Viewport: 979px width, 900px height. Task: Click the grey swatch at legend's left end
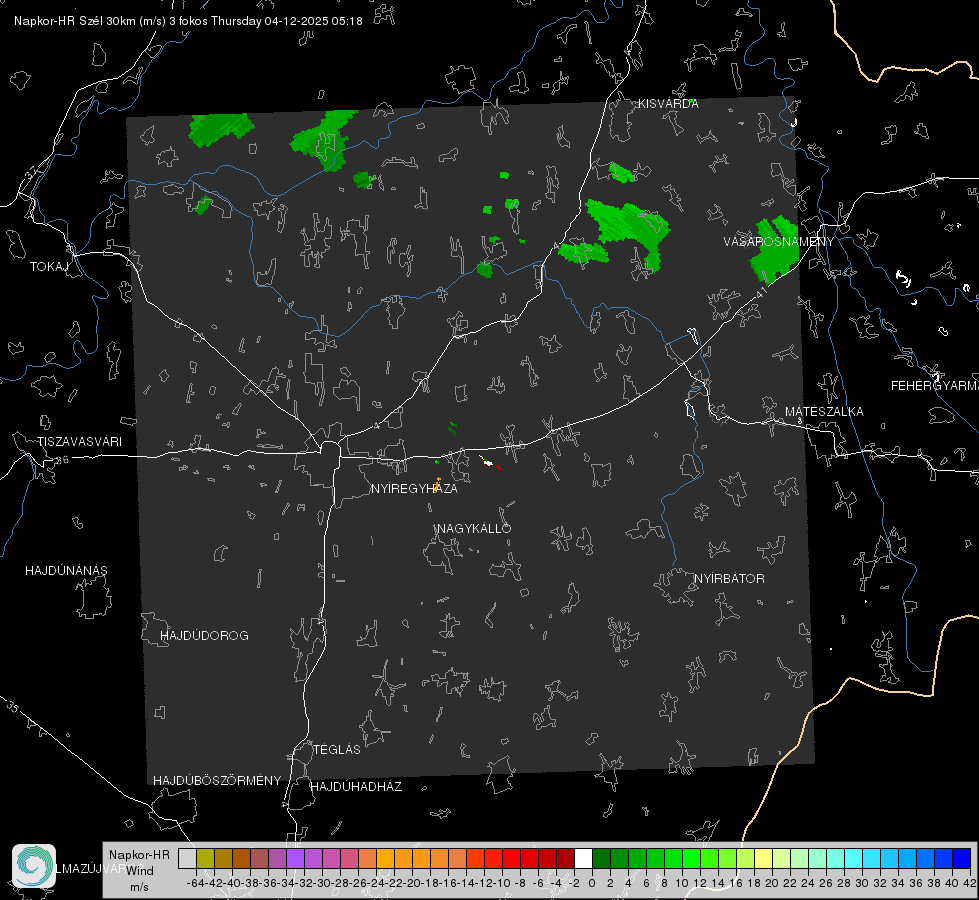187,858
